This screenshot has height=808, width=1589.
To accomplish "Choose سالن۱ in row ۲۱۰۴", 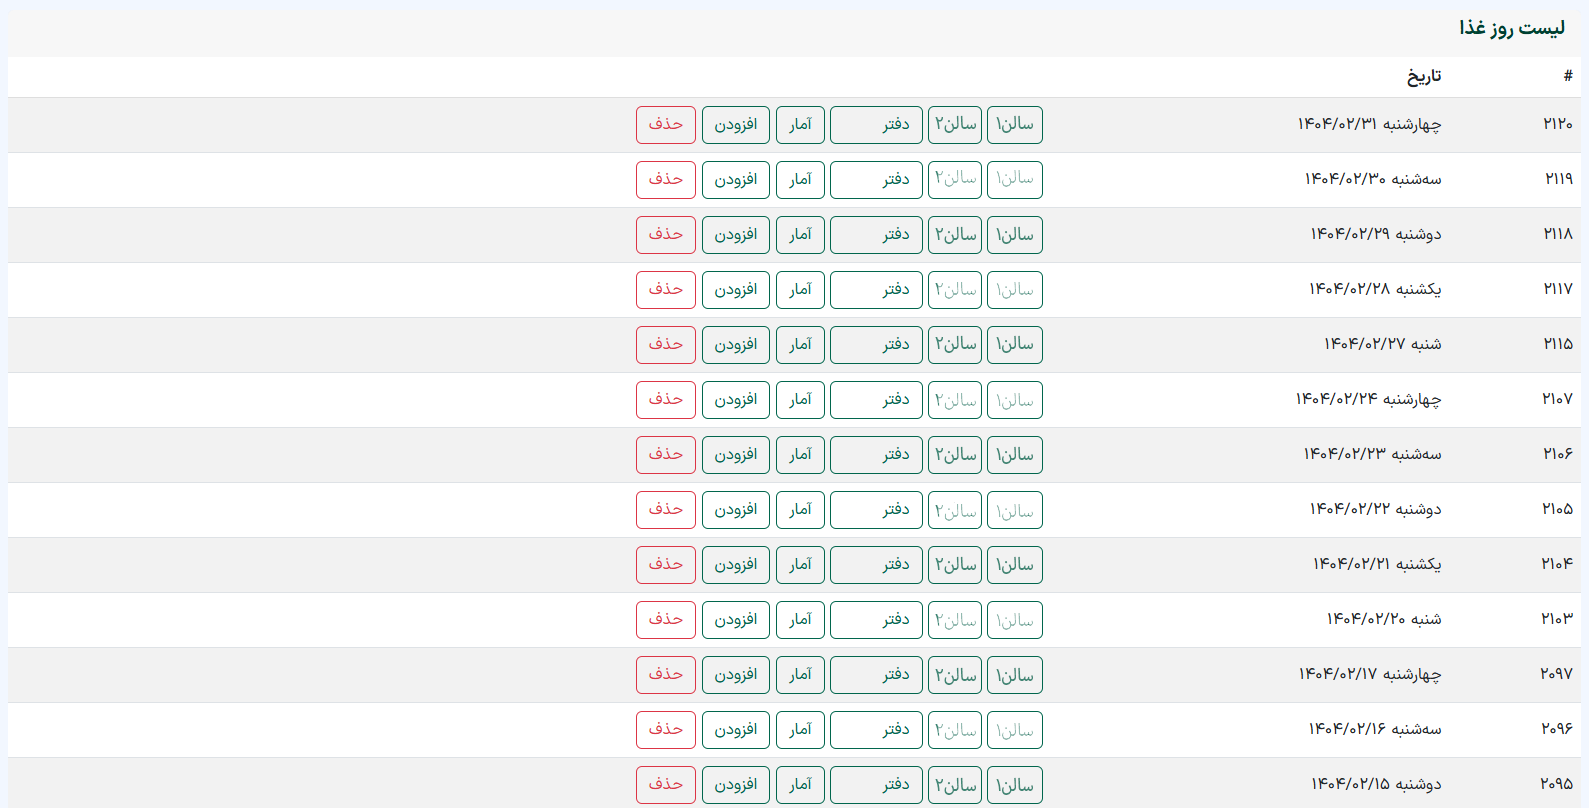I will pyautogui.click(x=1015, y=565).
